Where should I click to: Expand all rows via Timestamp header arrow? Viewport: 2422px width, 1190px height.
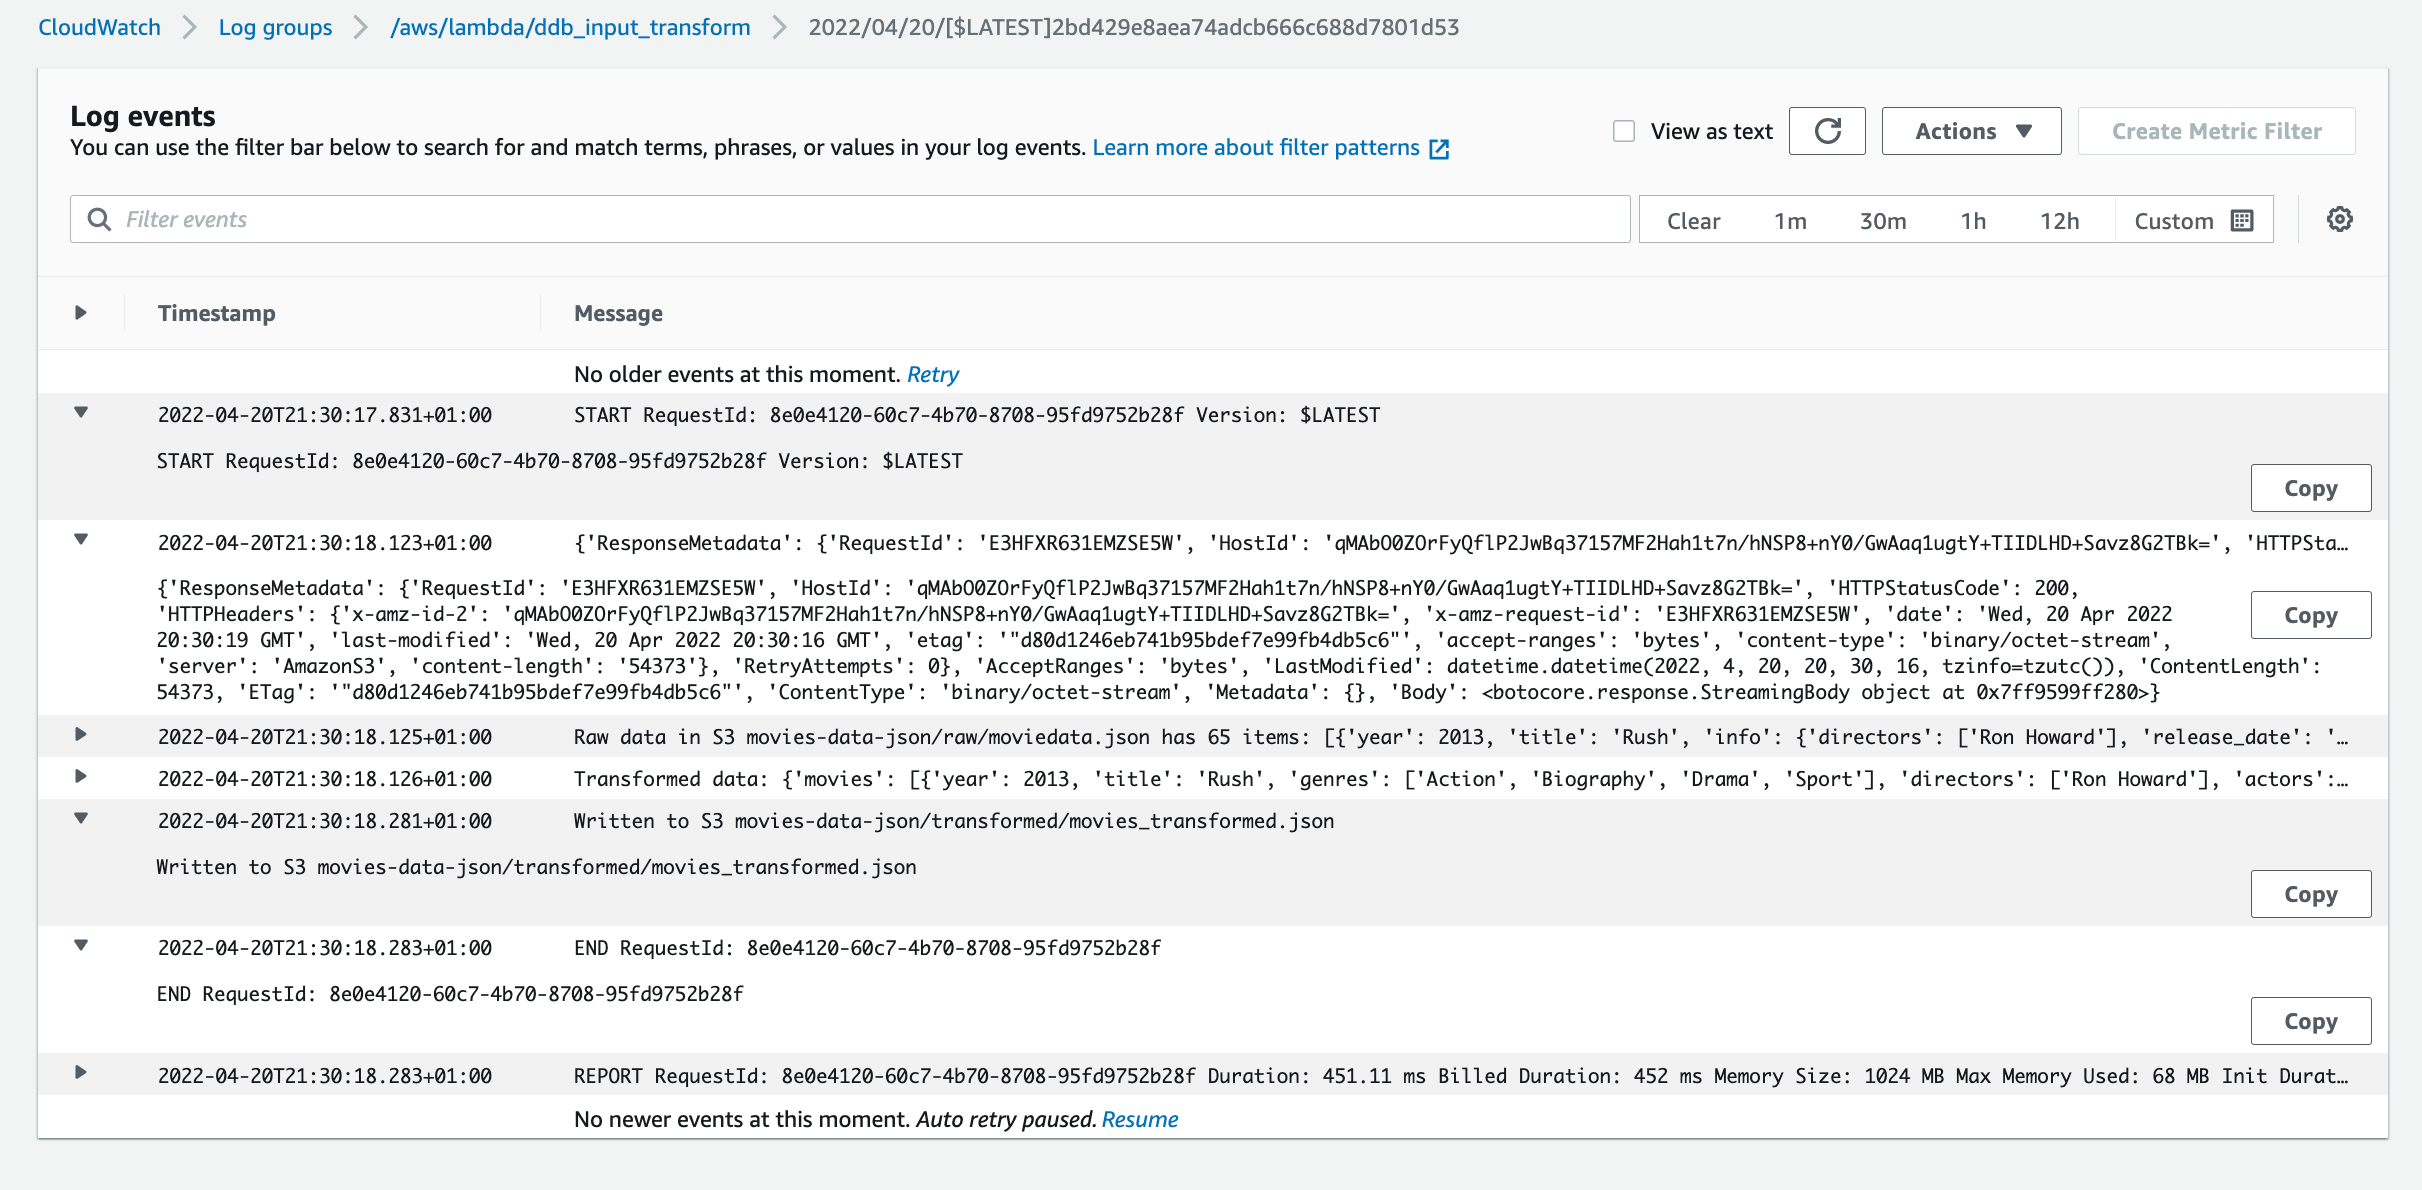(x=81, y=313)
